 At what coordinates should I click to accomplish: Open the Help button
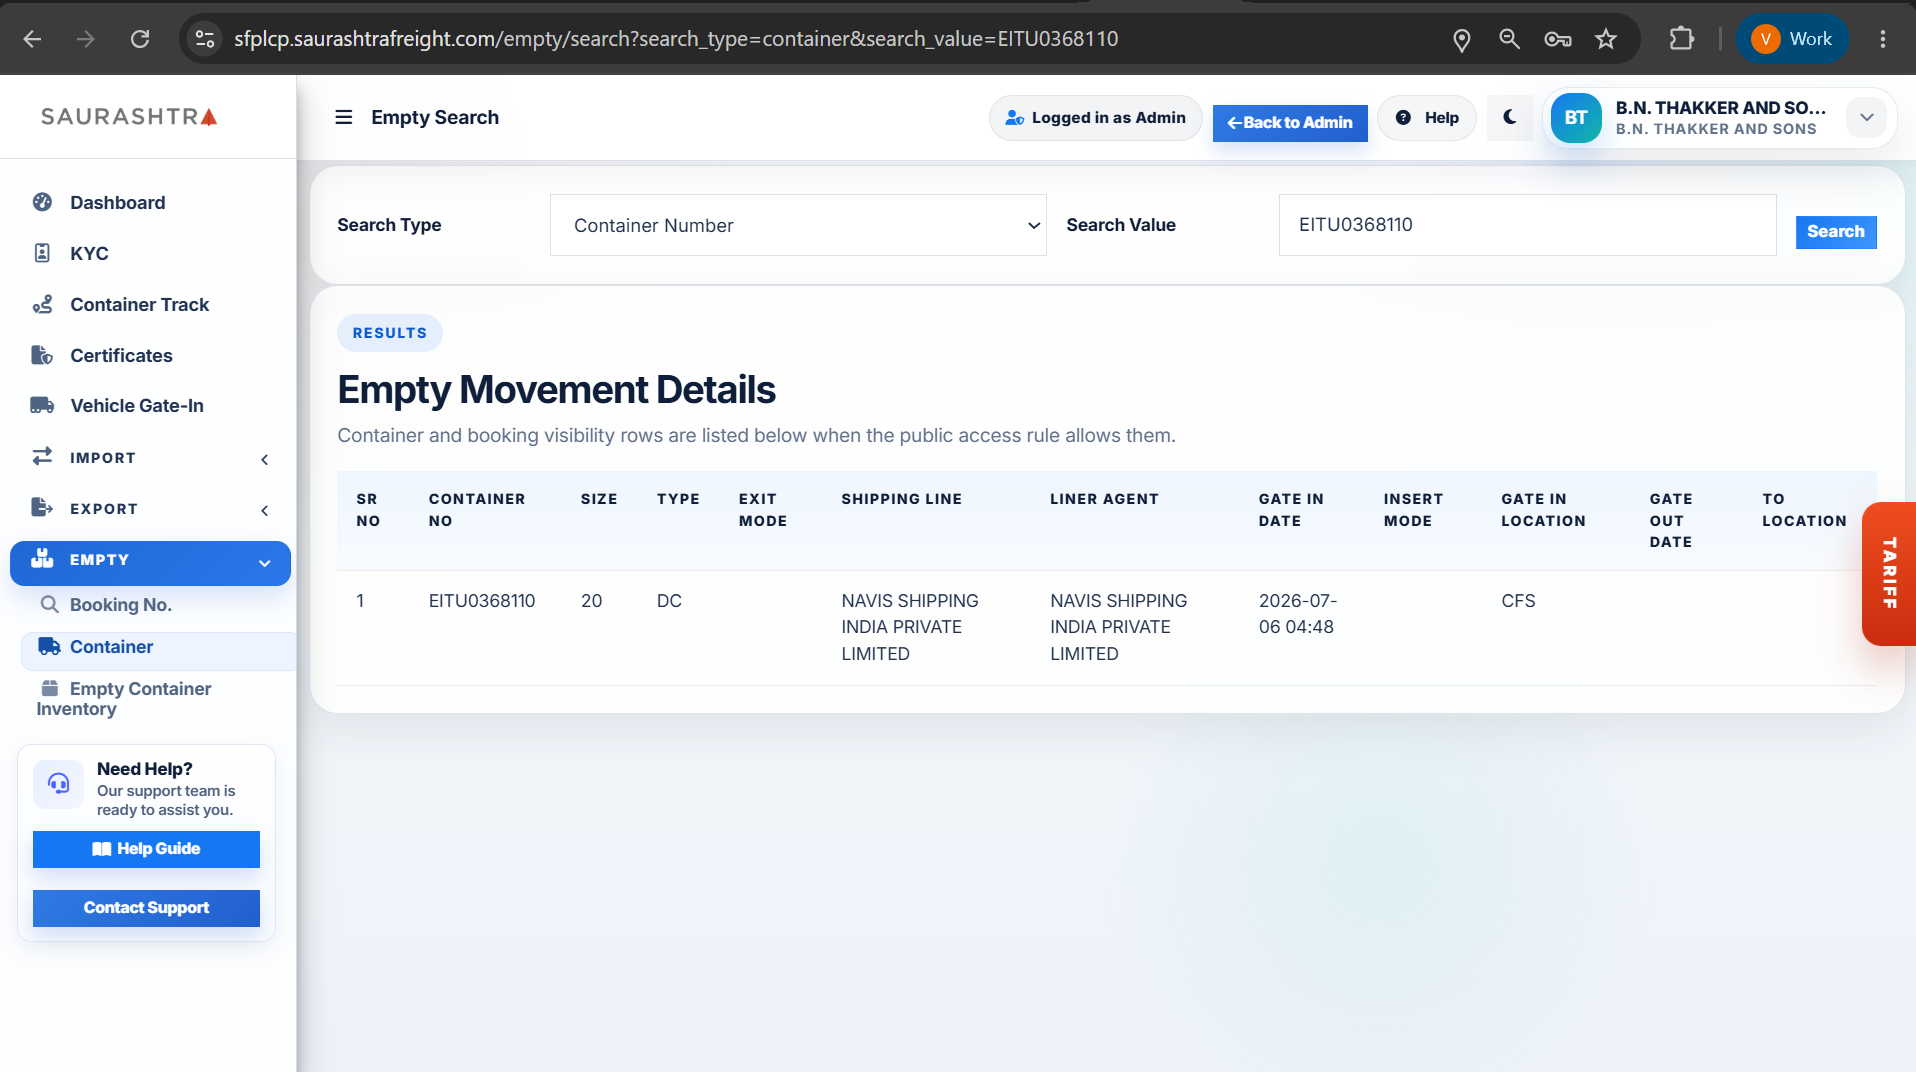pos(1427,118)
